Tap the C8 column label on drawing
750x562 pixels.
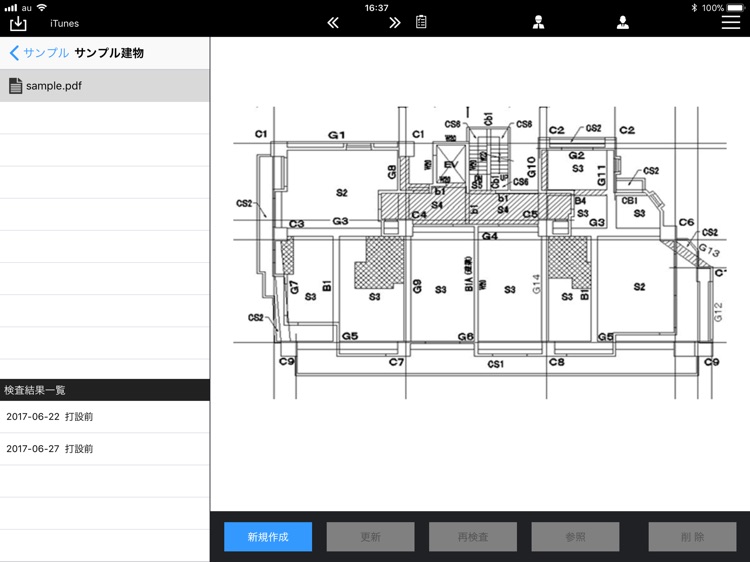[x=557, y=362]
